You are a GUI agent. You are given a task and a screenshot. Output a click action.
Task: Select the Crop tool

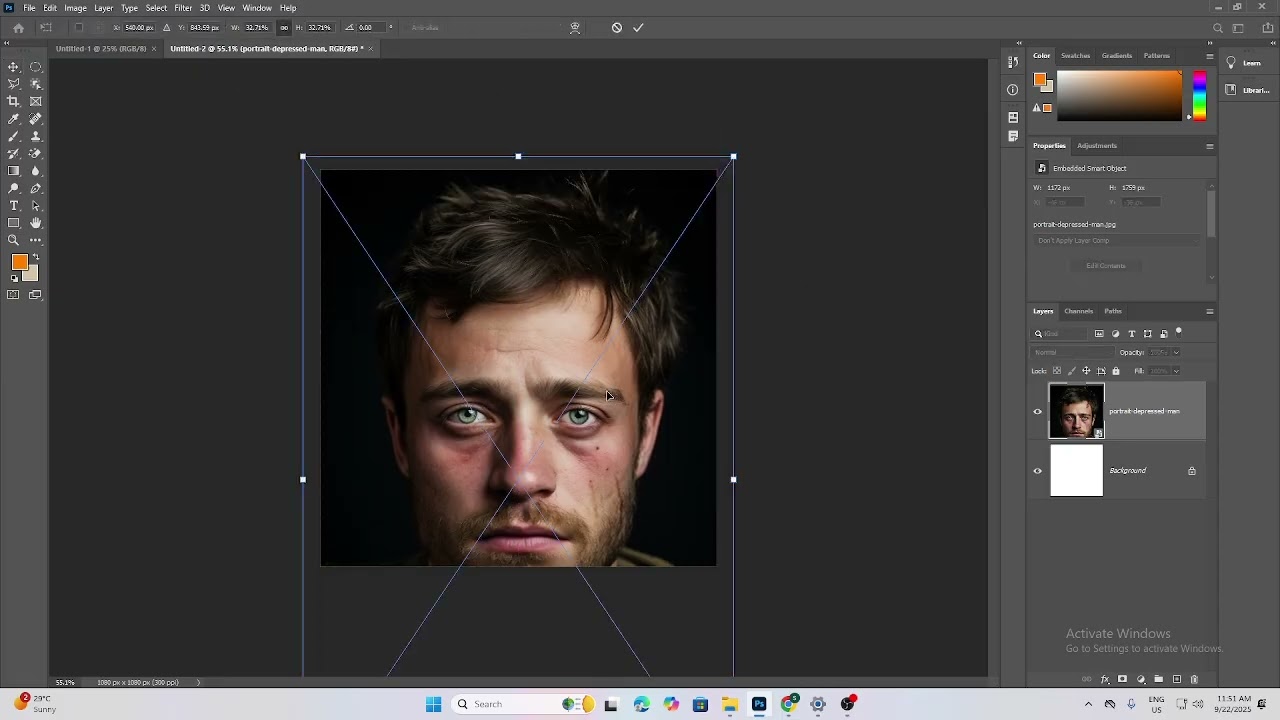pyautogui.click(x=14, y=101)
